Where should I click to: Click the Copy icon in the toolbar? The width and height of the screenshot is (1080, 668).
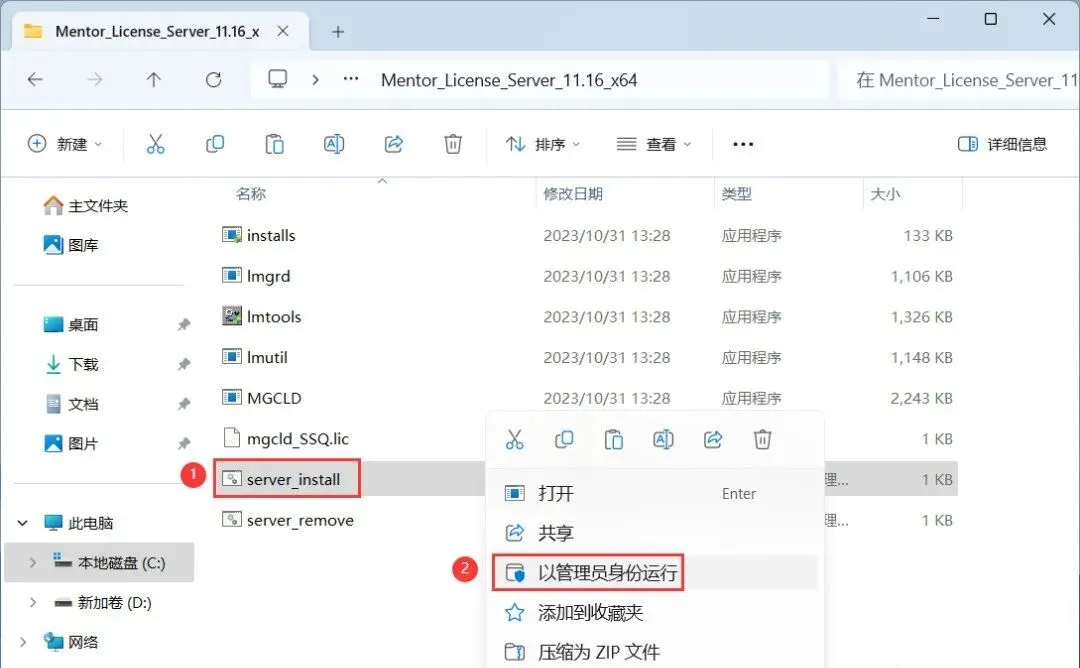pos(215,144)
